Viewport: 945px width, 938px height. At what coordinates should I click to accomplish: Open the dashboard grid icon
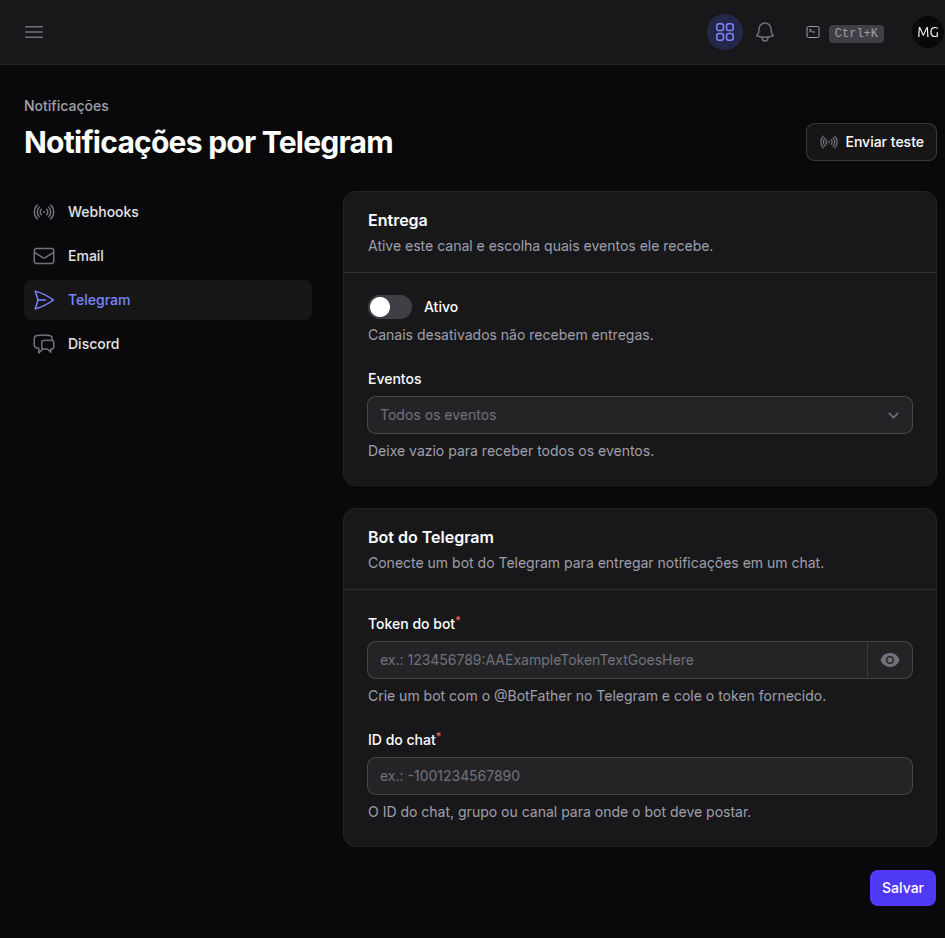[x=724, y=32]
